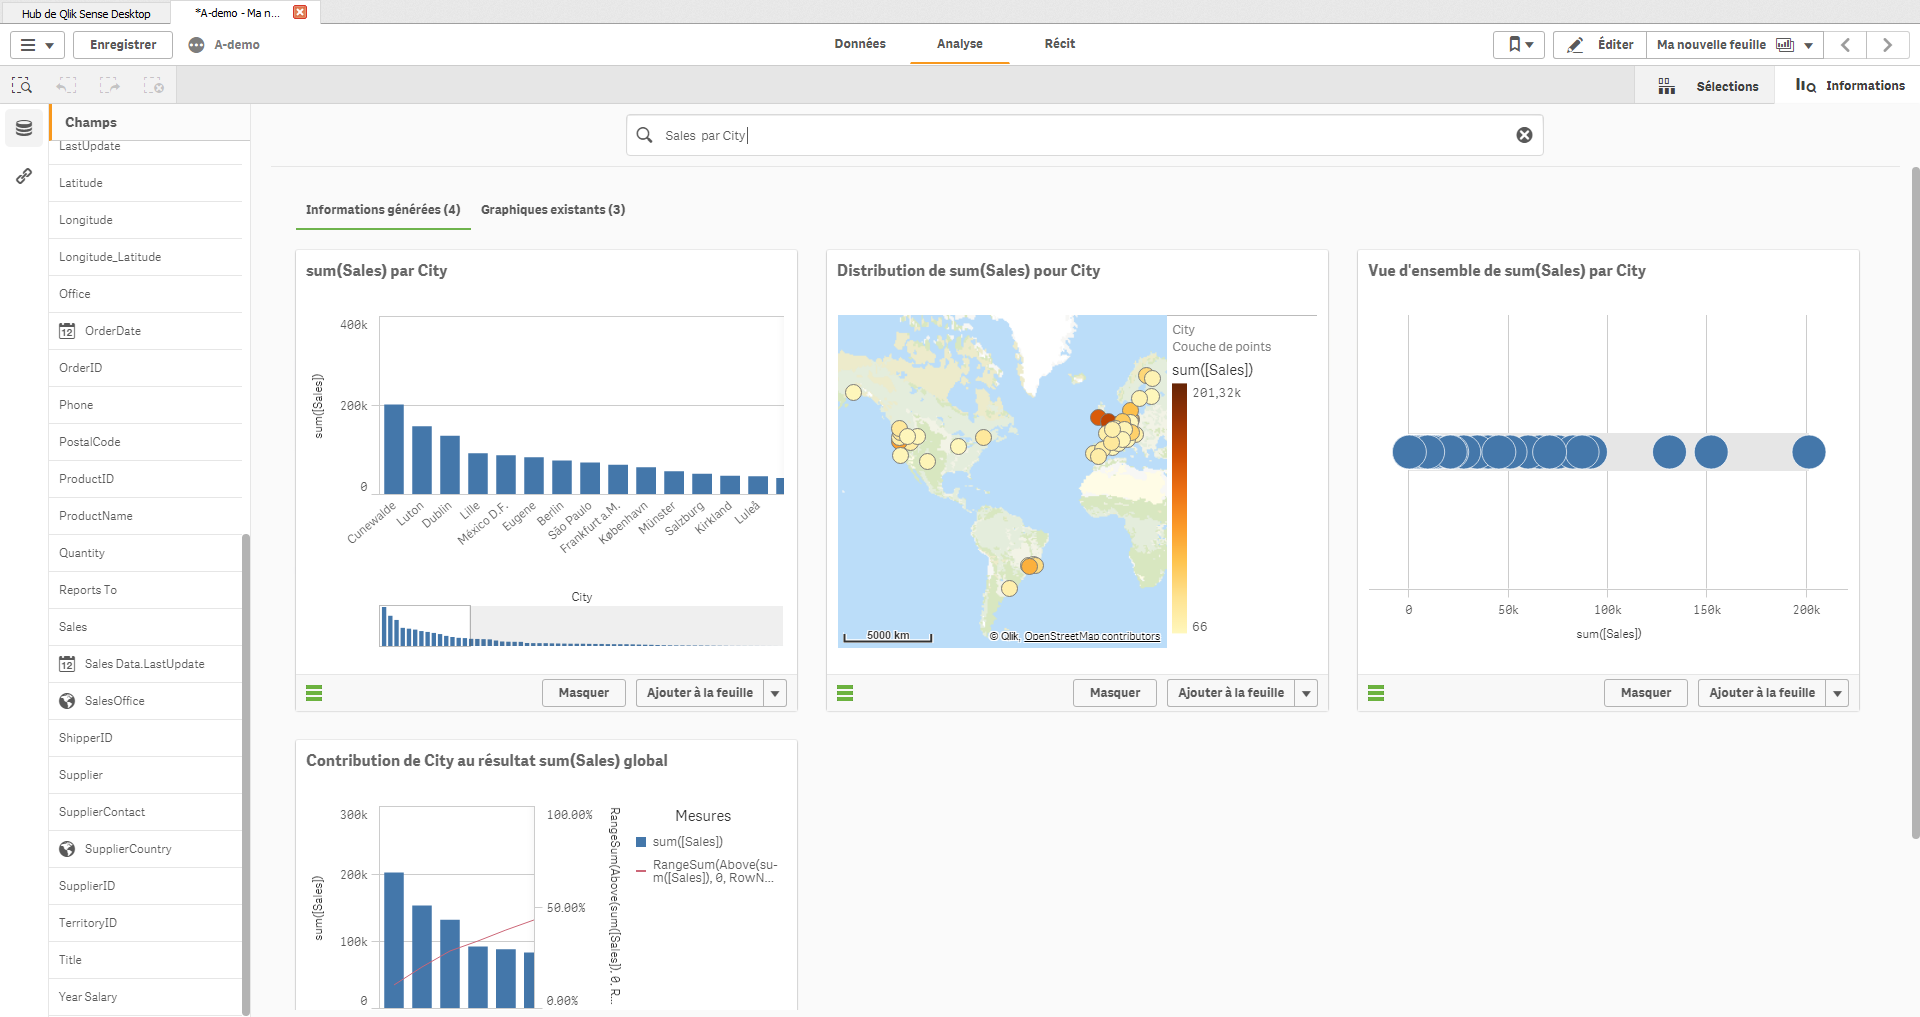Click the smart search selection tool icon

tap(22, 86)
